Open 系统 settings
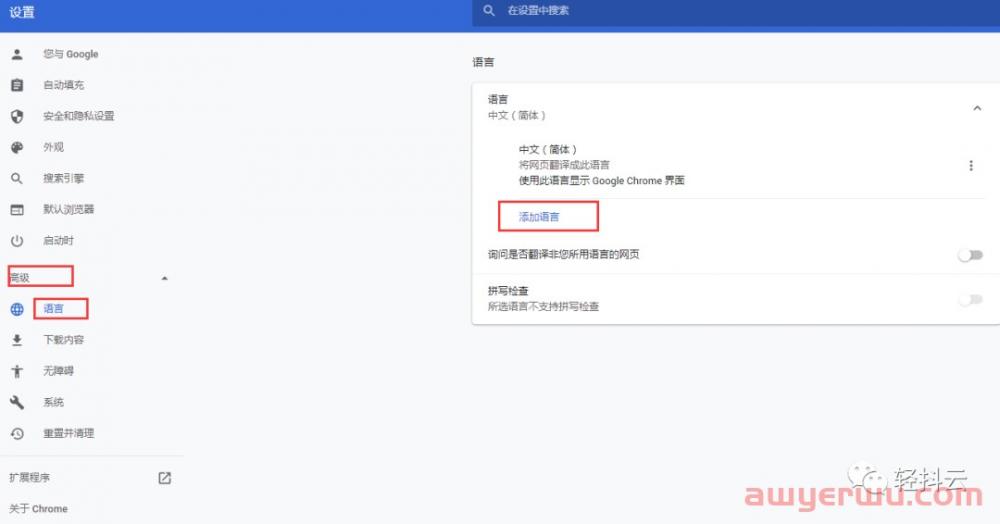Screen dimensions: 1000x524 click(x=54, y=402)
